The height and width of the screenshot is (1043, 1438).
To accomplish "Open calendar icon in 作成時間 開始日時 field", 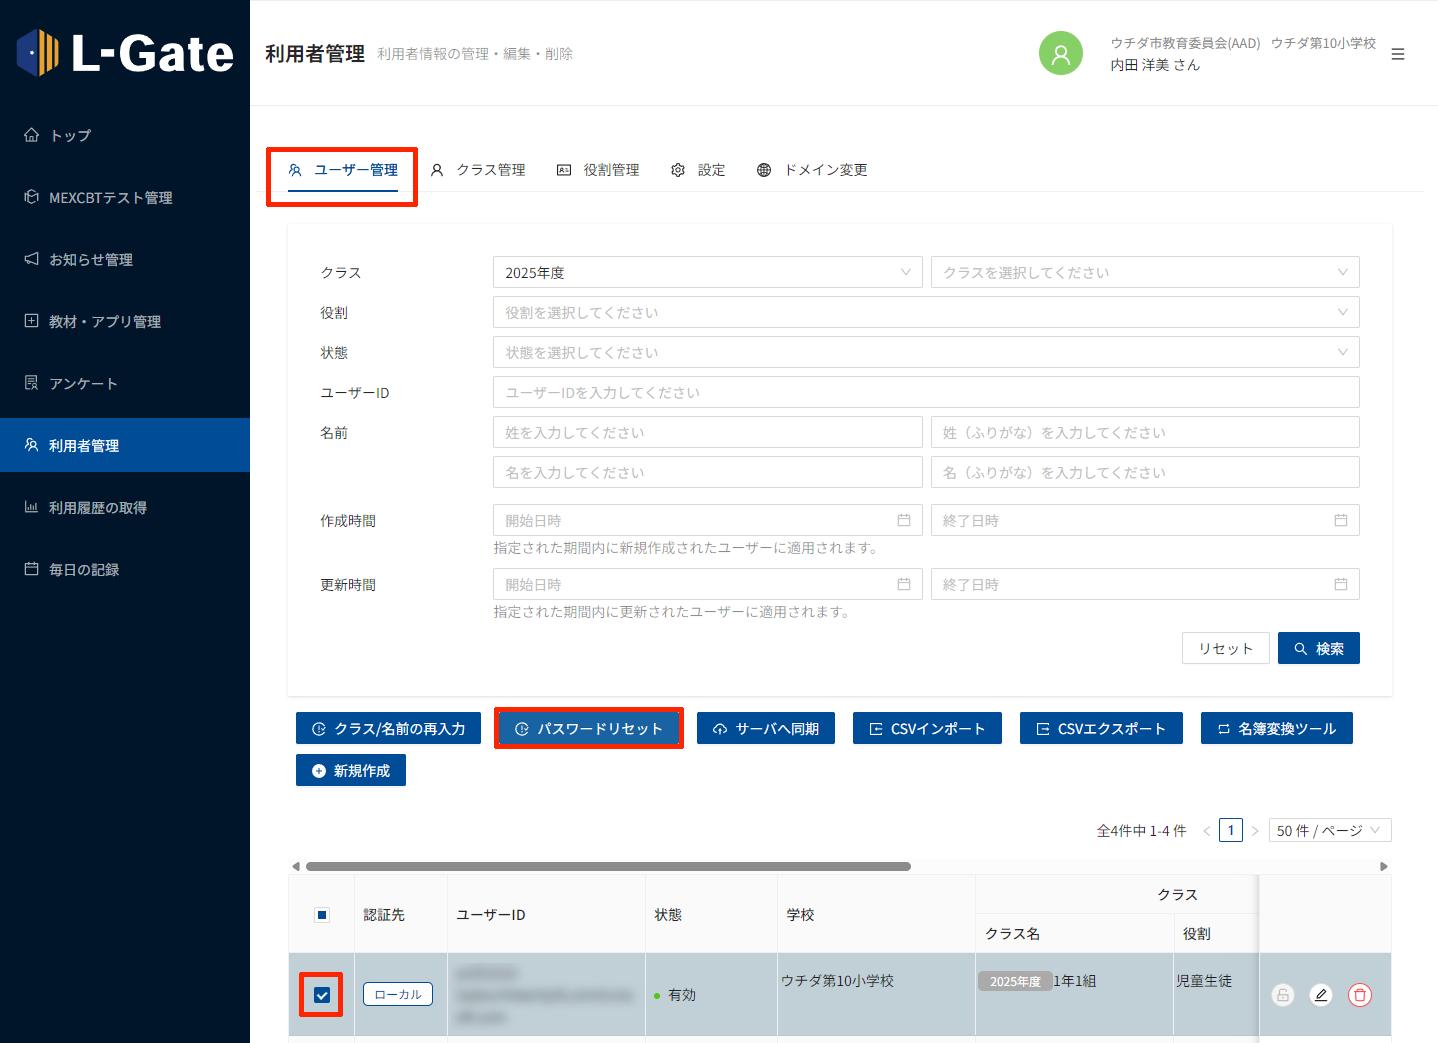I will tap(903, 520).
